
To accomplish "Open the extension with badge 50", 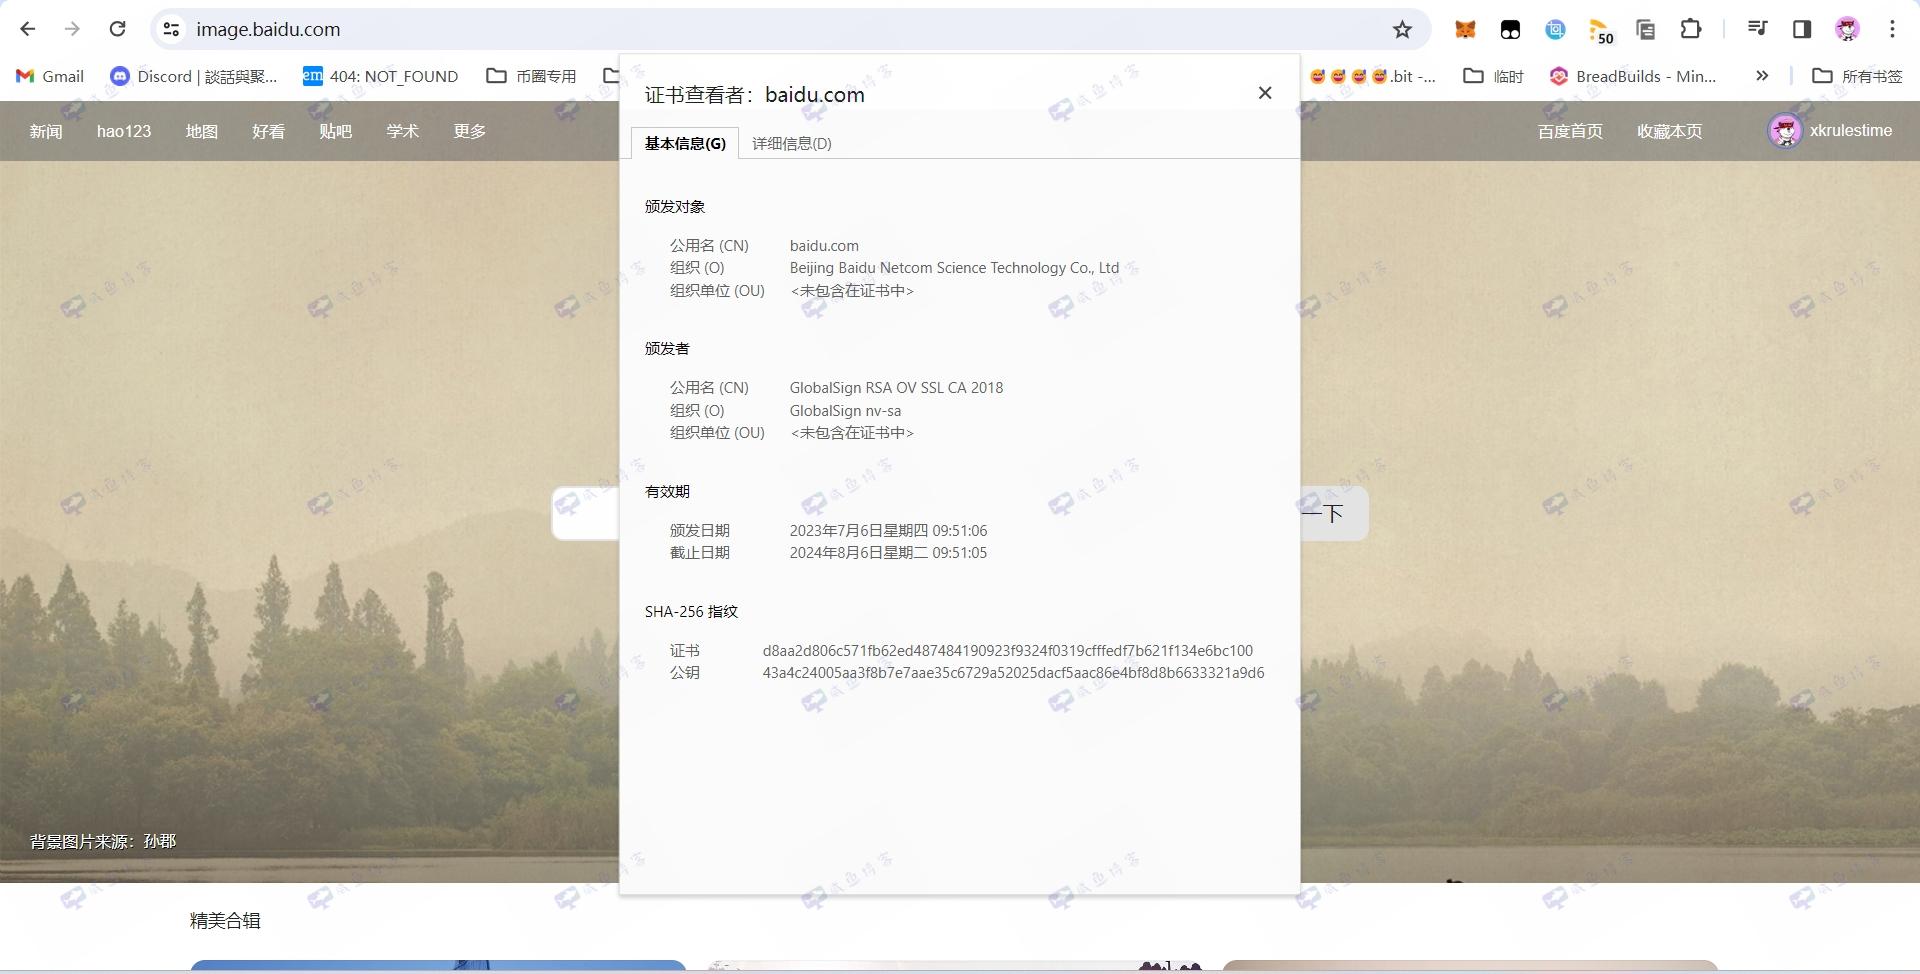I will tap(1601, 31).
